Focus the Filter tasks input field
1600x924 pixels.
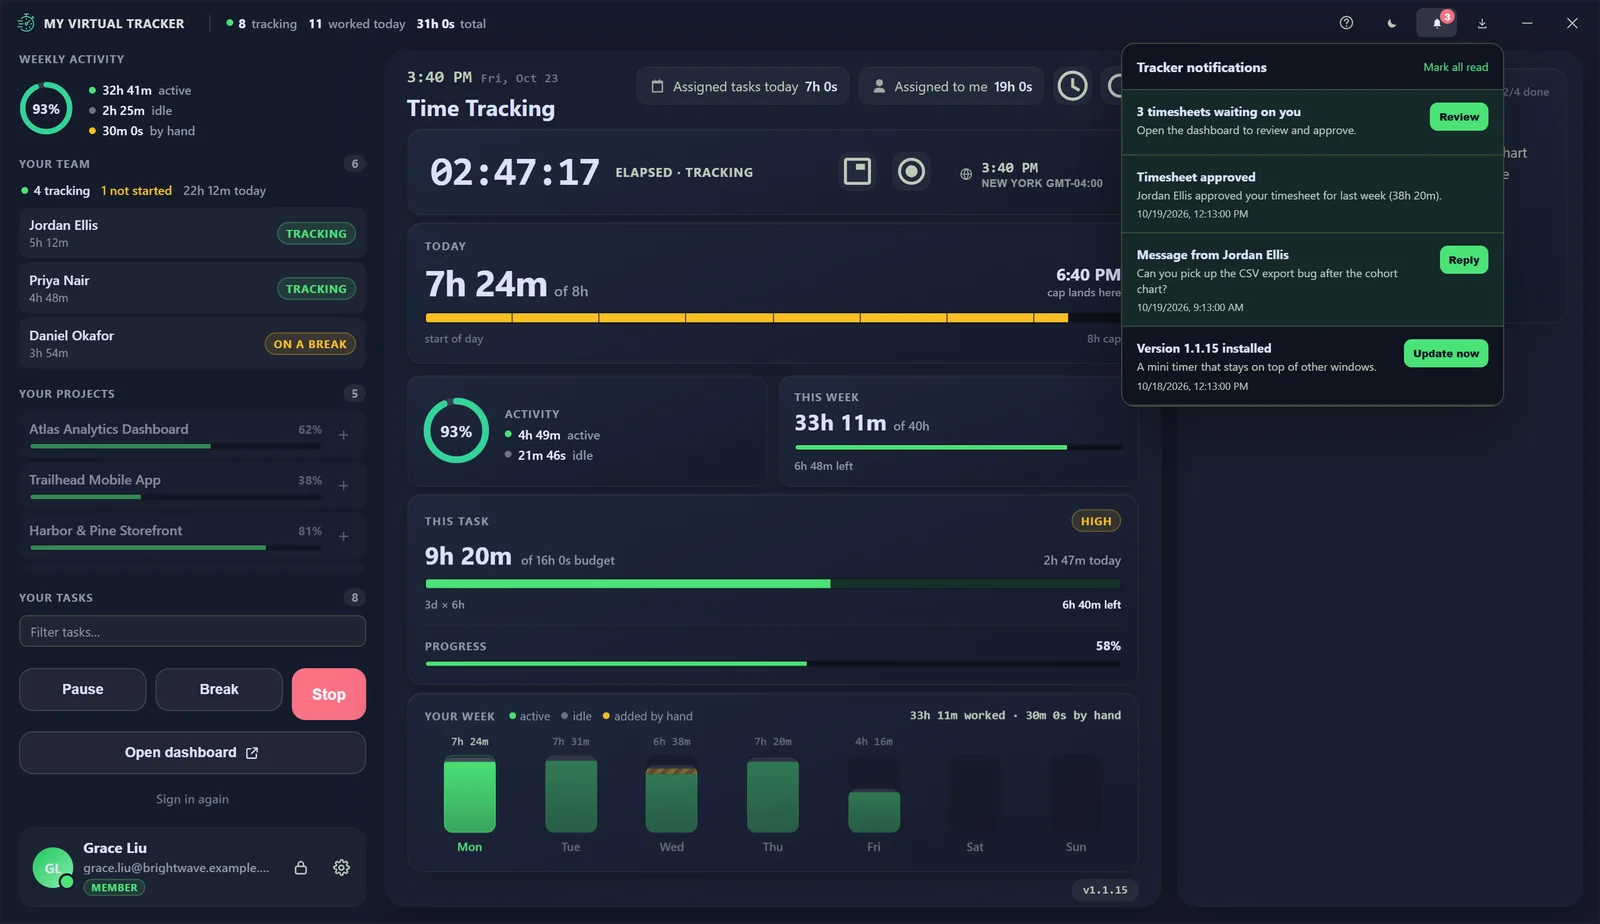[x=192, y=632]
